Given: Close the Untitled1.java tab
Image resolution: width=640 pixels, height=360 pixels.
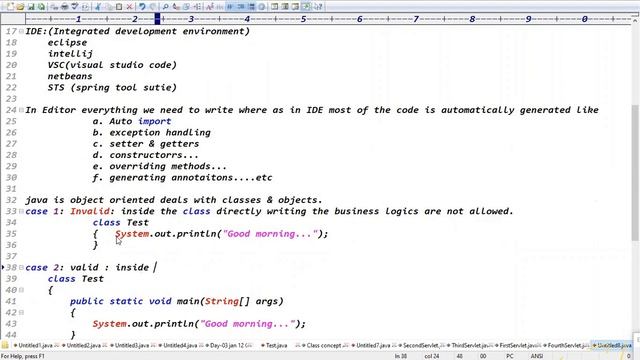Looking at the screenshot, I should pos(57,345).
